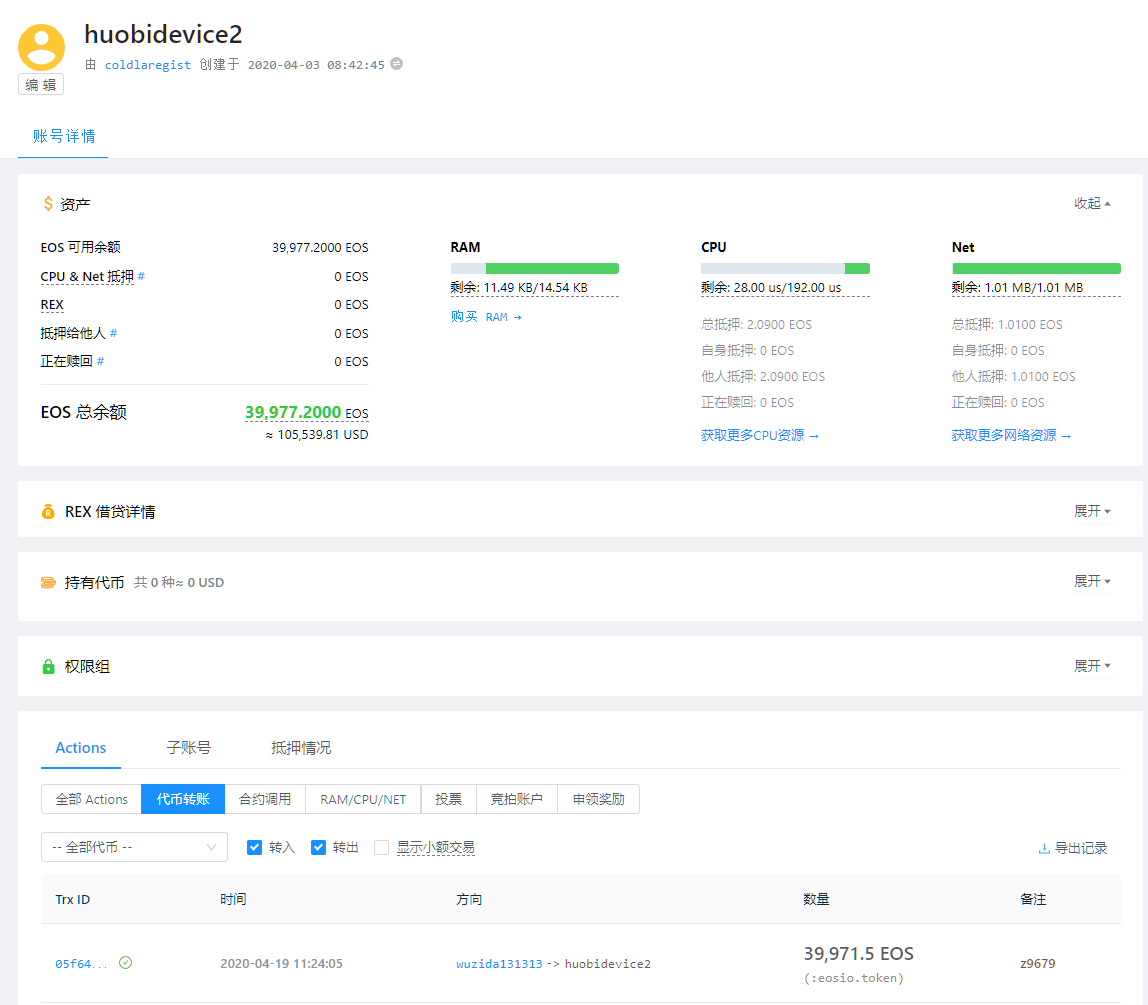This screenshot has width=1148, height=1005.
Task: Click the hash icon beside 抵押给他人
Action: pyautogui.click(x=113, y=333)
